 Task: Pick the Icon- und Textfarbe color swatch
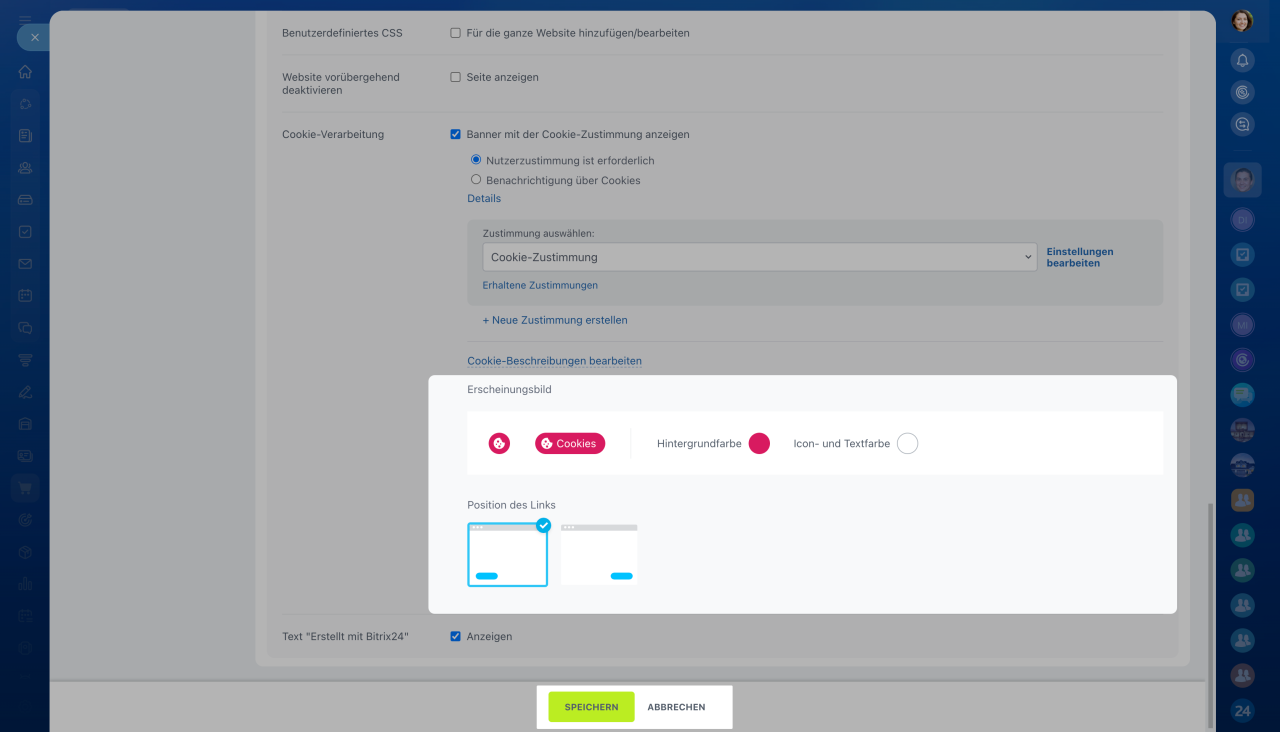coord(907,443)
